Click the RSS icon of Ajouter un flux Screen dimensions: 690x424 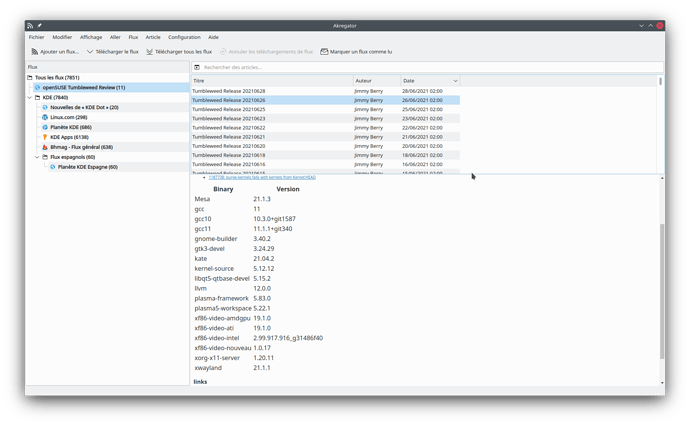pos(34,52)
